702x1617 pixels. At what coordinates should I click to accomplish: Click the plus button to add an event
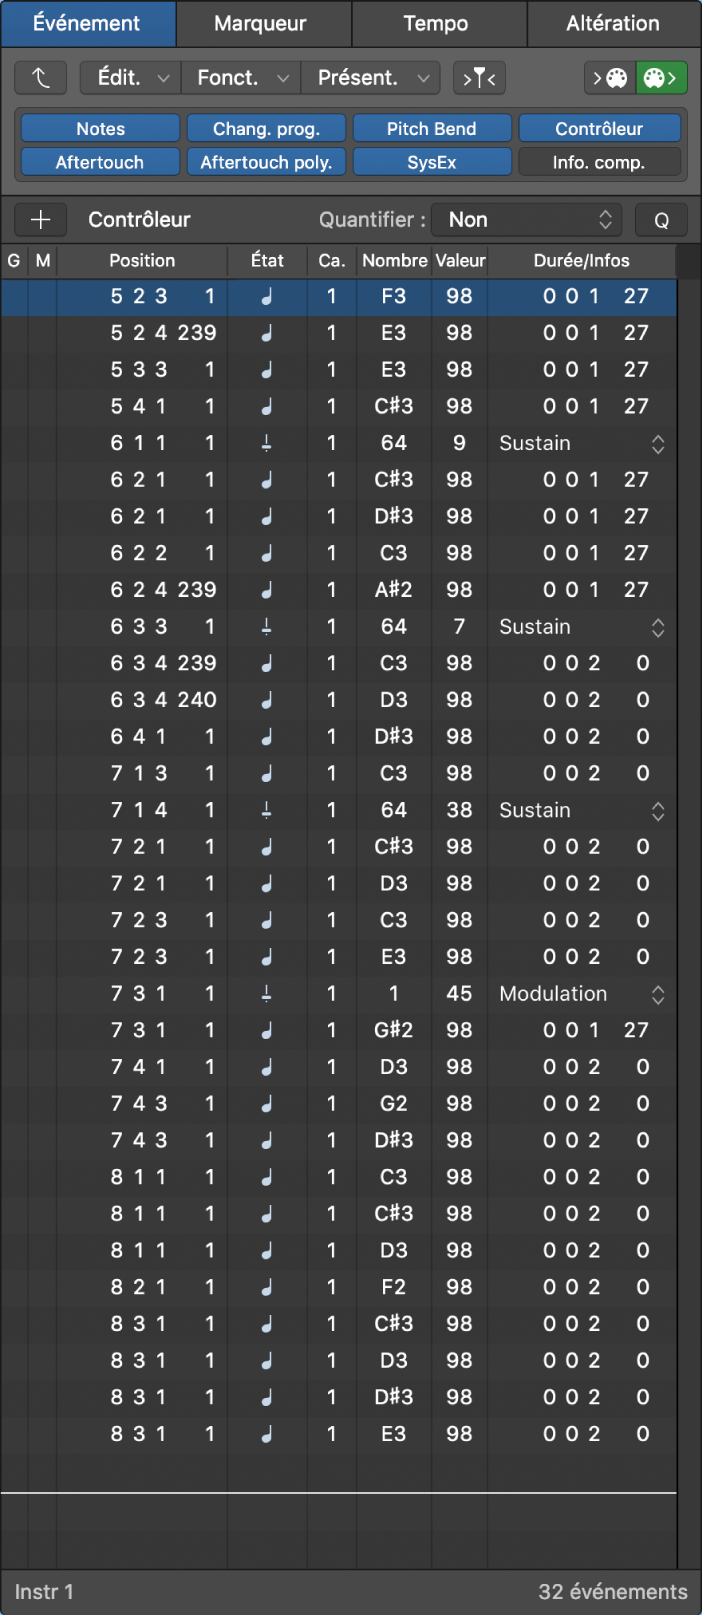point(40,219)
